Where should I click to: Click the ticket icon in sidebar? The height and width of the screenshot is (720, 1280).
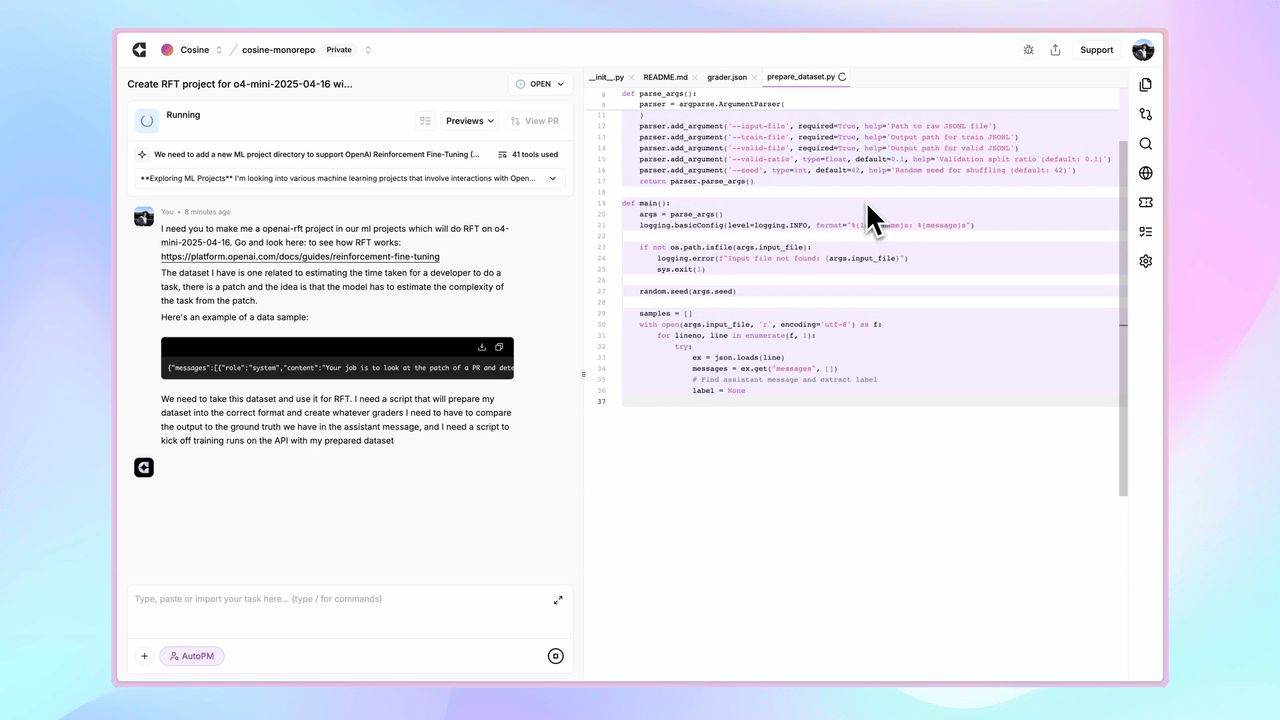[1145, 202]
